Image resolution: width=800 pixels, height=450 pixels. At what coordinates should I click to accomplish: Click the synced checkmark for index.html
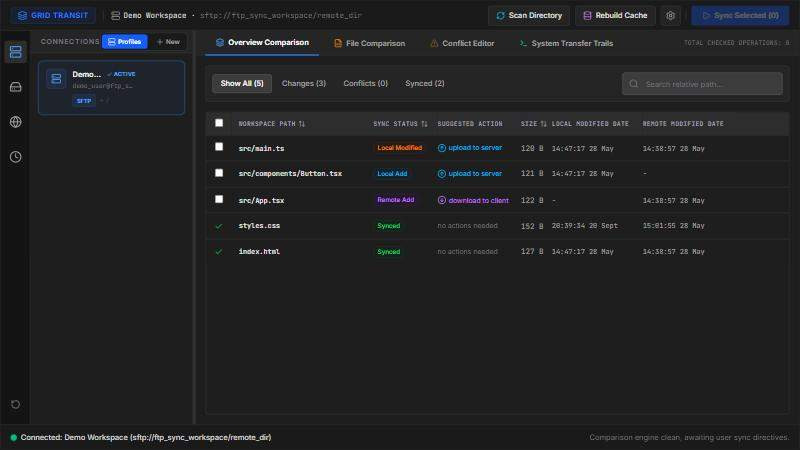219,252
